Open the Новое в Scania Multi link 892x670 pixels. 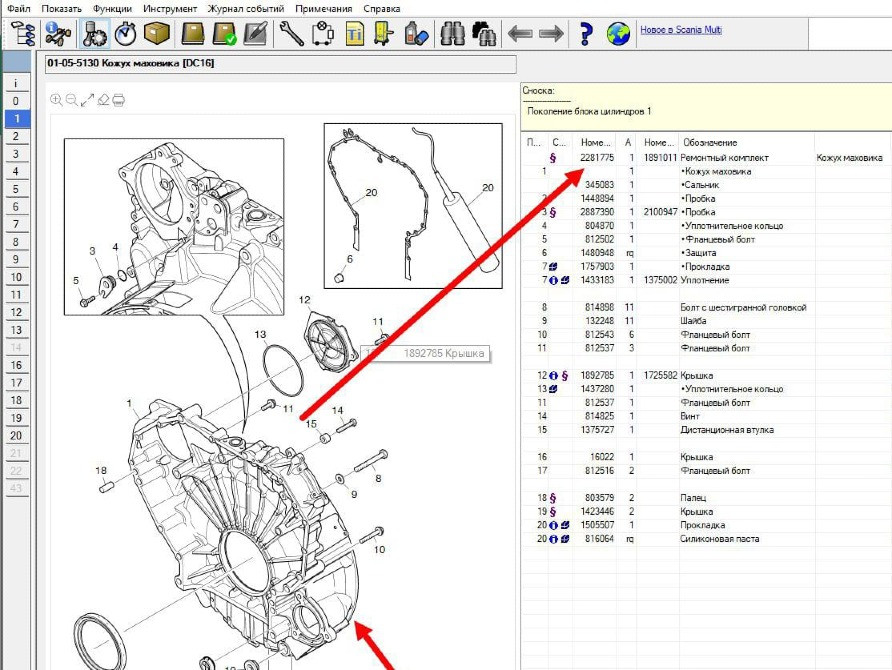coord(680,30)
